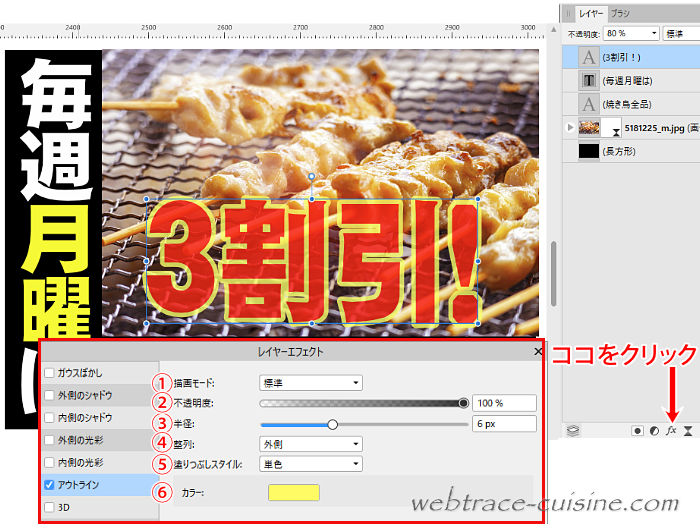
Task: Expand the 5181225_m.jpg layer group
Action: [571, 128]
